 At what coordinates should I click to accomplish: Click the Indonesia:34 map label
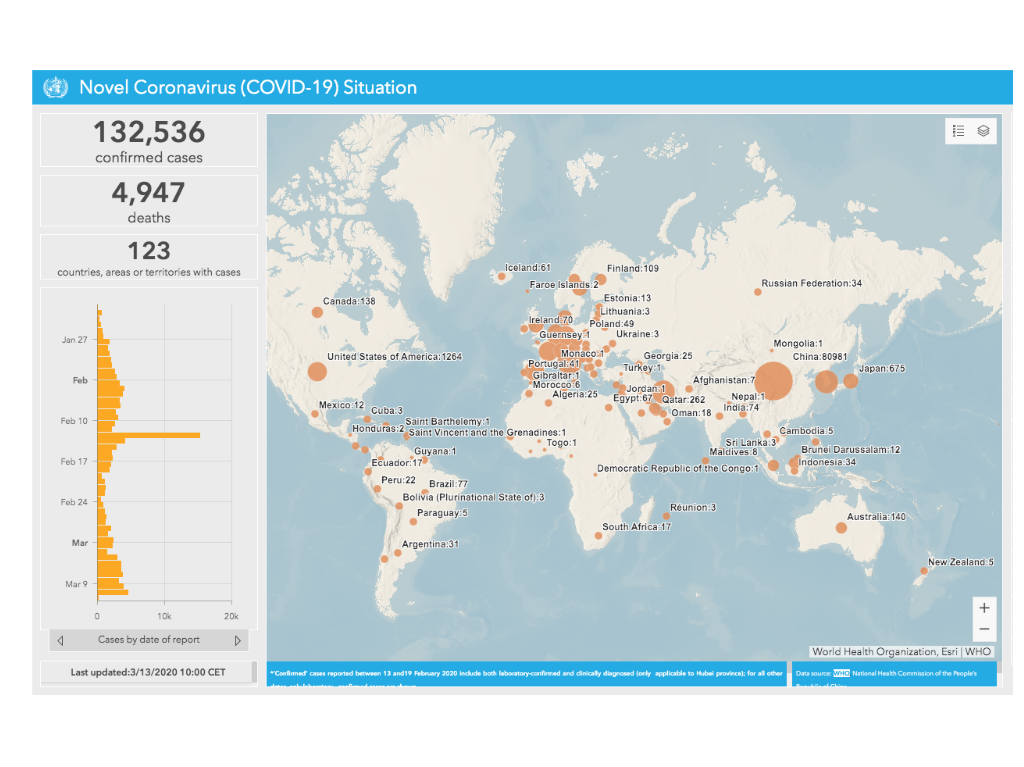pos(827,462)
